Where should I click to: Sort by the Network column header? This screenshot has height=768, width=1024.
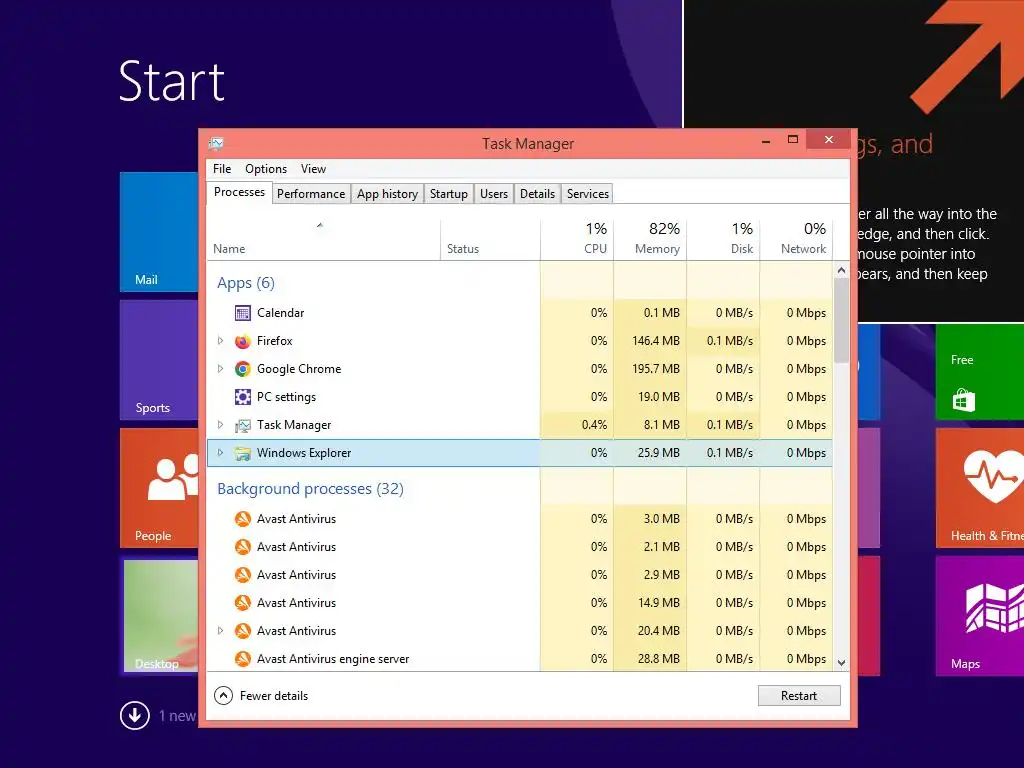796,238
